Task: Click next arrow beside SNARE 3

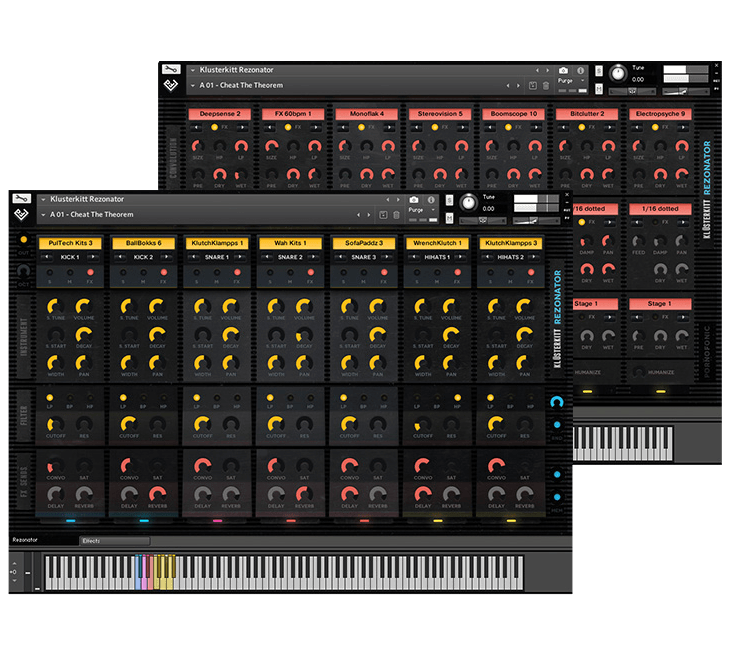Action: (386, 257)
